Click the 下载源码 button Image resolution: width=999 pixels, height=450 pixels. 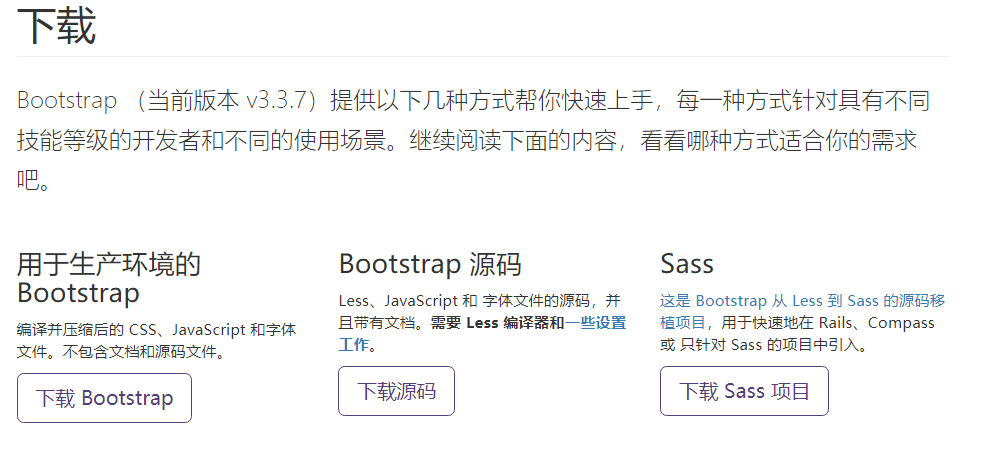pos(396,391)
